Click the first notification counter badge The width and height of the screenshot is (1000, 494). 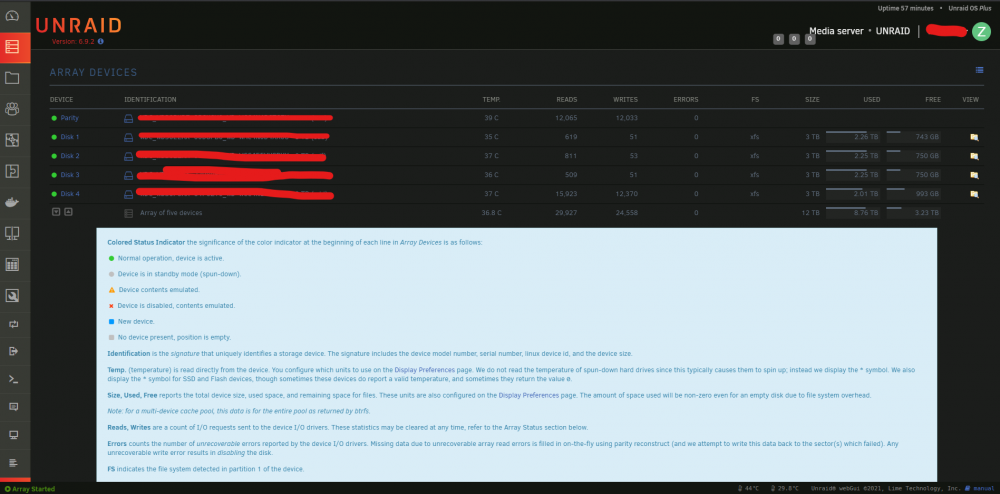click(778, 40)
